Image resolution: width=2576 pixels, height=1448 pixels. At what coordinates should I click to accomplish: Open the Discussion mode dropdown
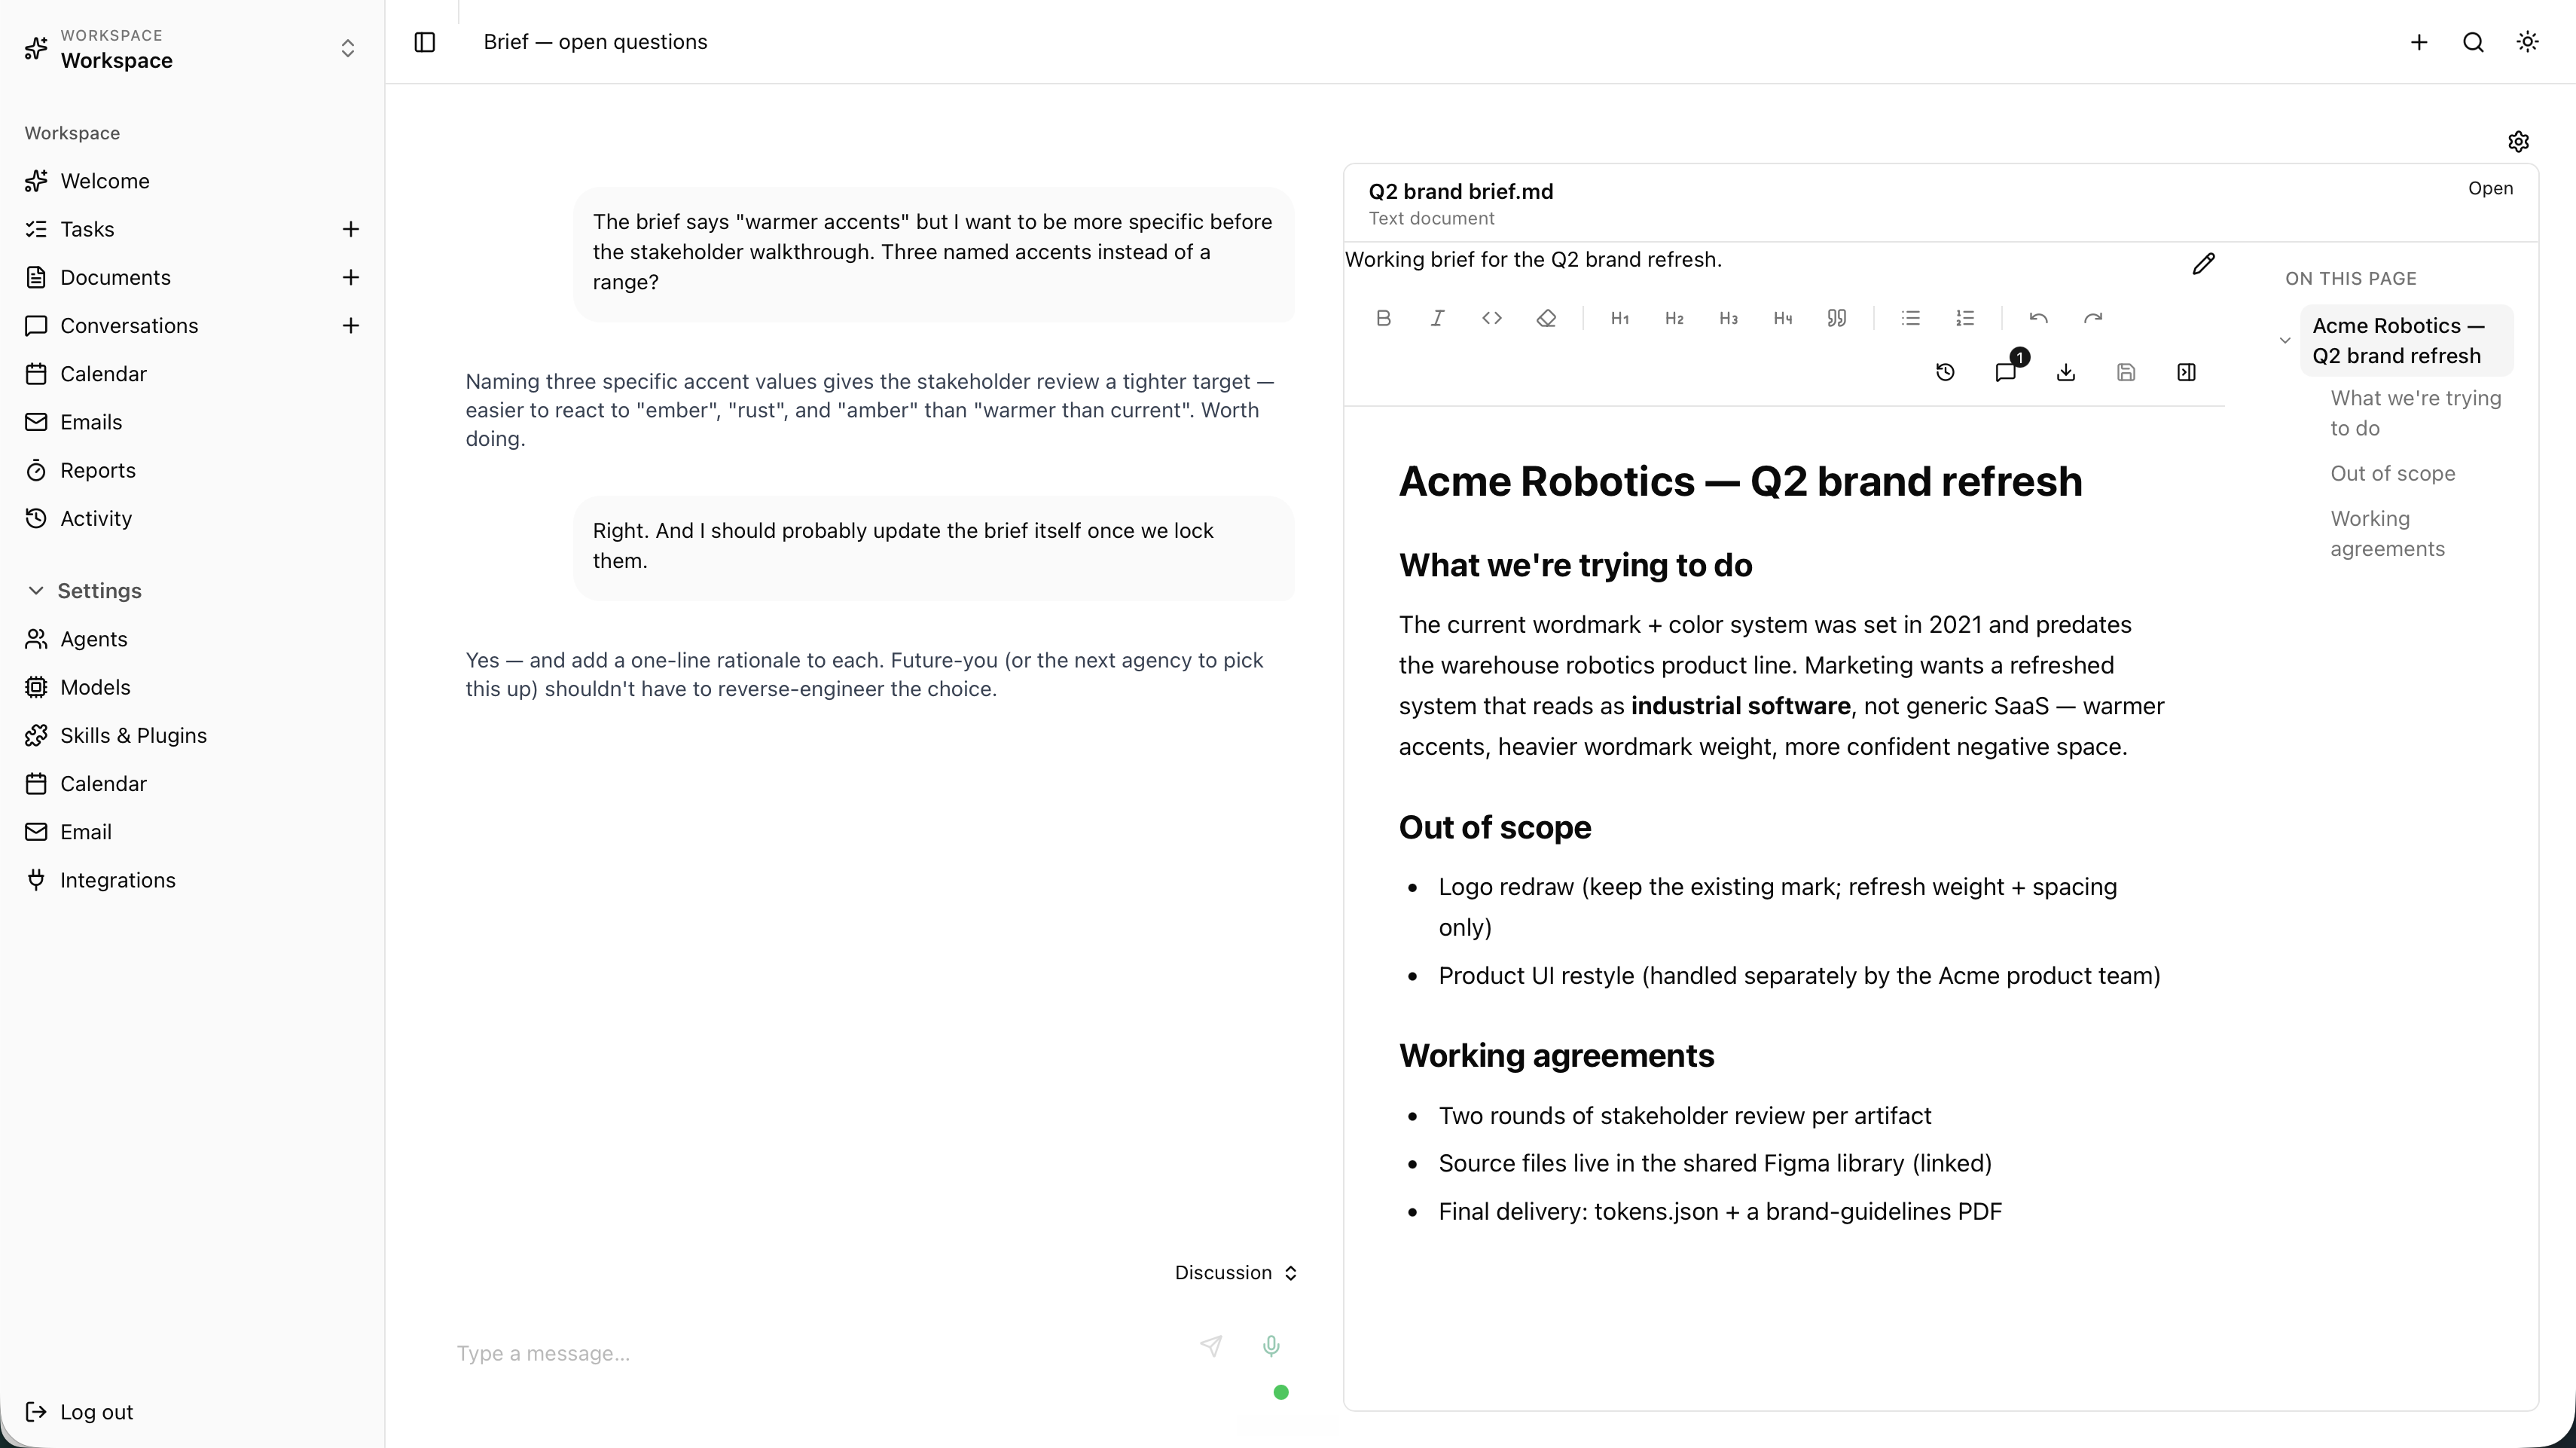(1236, 1273)
